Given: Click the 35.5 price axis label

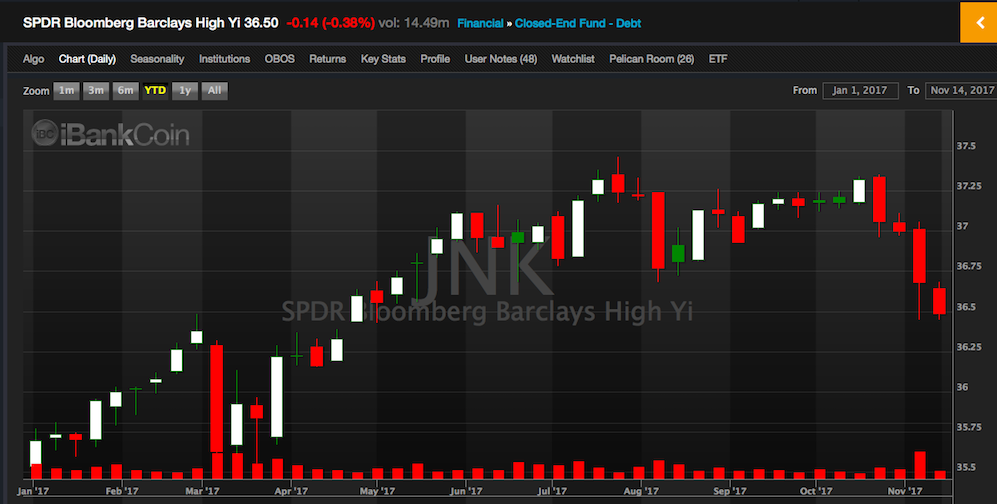Looking at the screenshot, I should (x=966, y=467).
